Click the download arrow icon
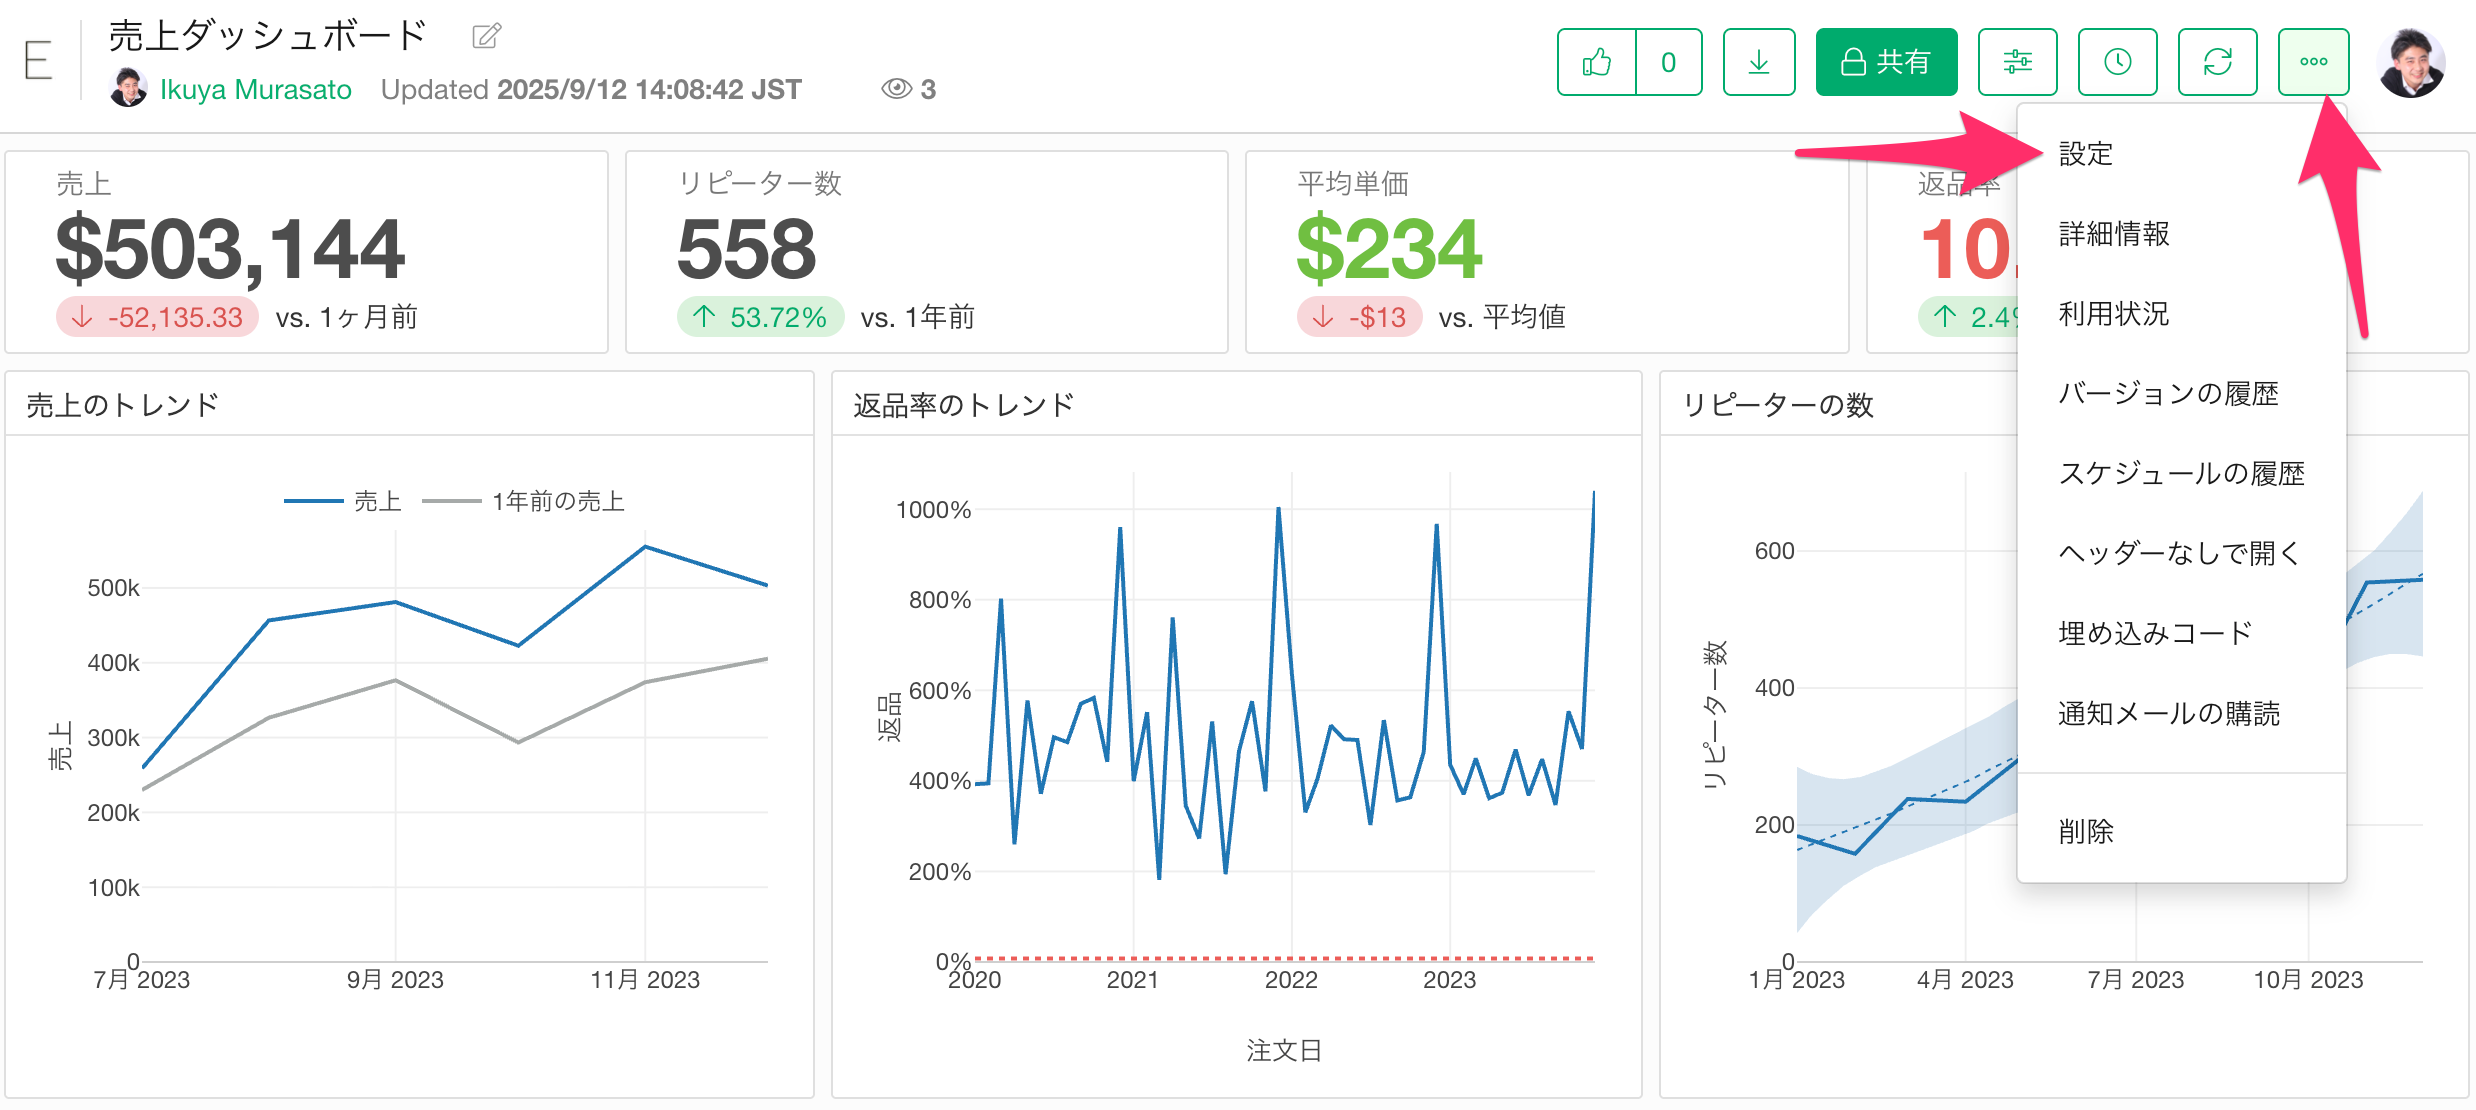The height and width of the screenshot is (1110, 2476). [x=1758, y=62]
